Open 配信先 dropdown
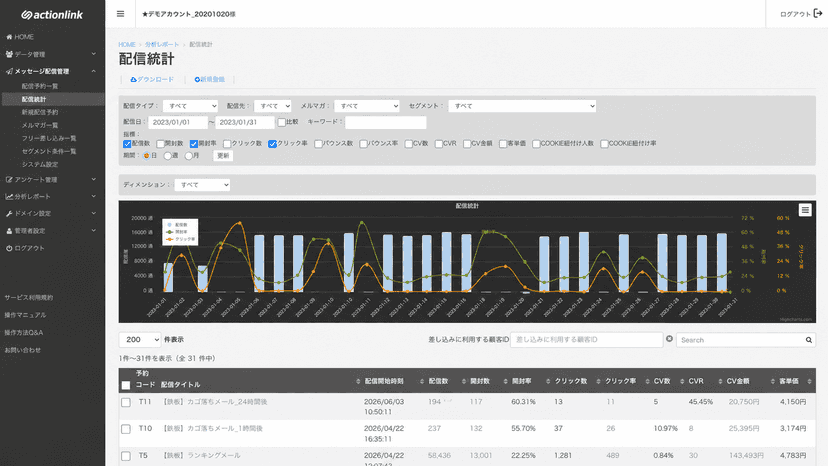 (x=272, y=106)
